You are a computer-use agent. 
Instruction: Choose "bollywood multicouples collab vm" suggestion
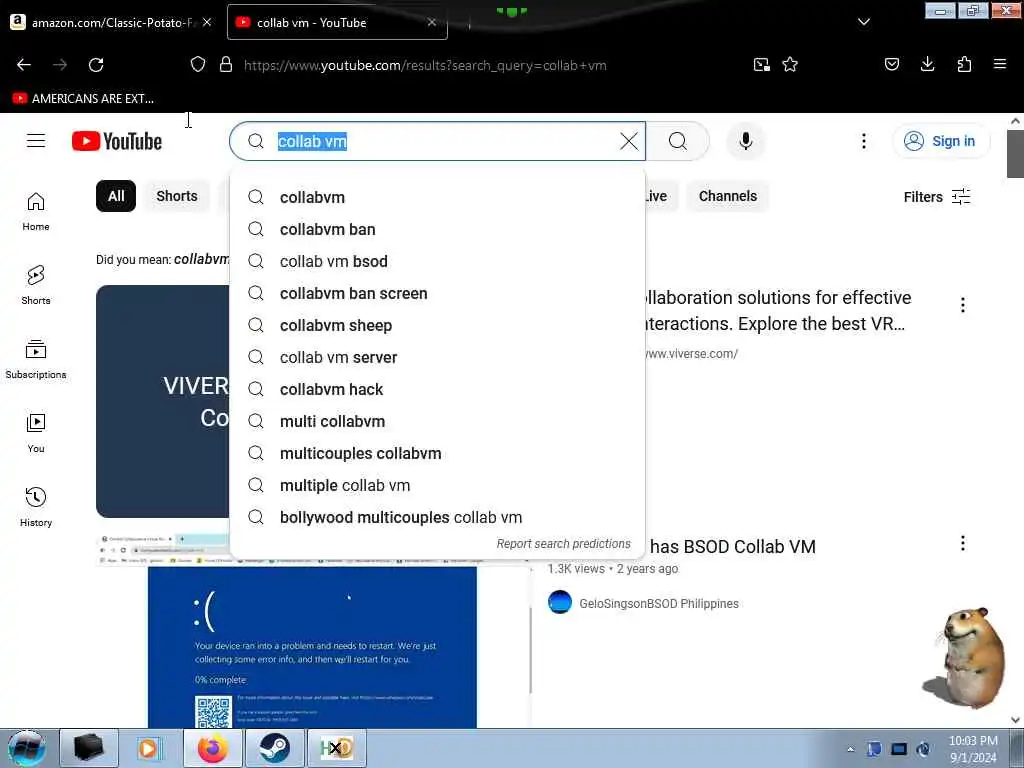[x=438, y=517]
